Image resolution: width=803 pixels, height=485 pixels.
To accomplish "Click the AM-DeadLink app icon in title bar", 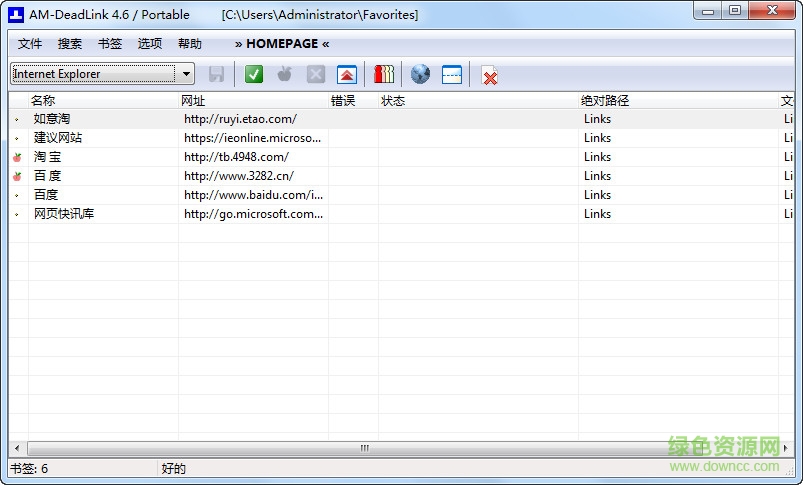I will pyautogui.click(x=16, y=14).
